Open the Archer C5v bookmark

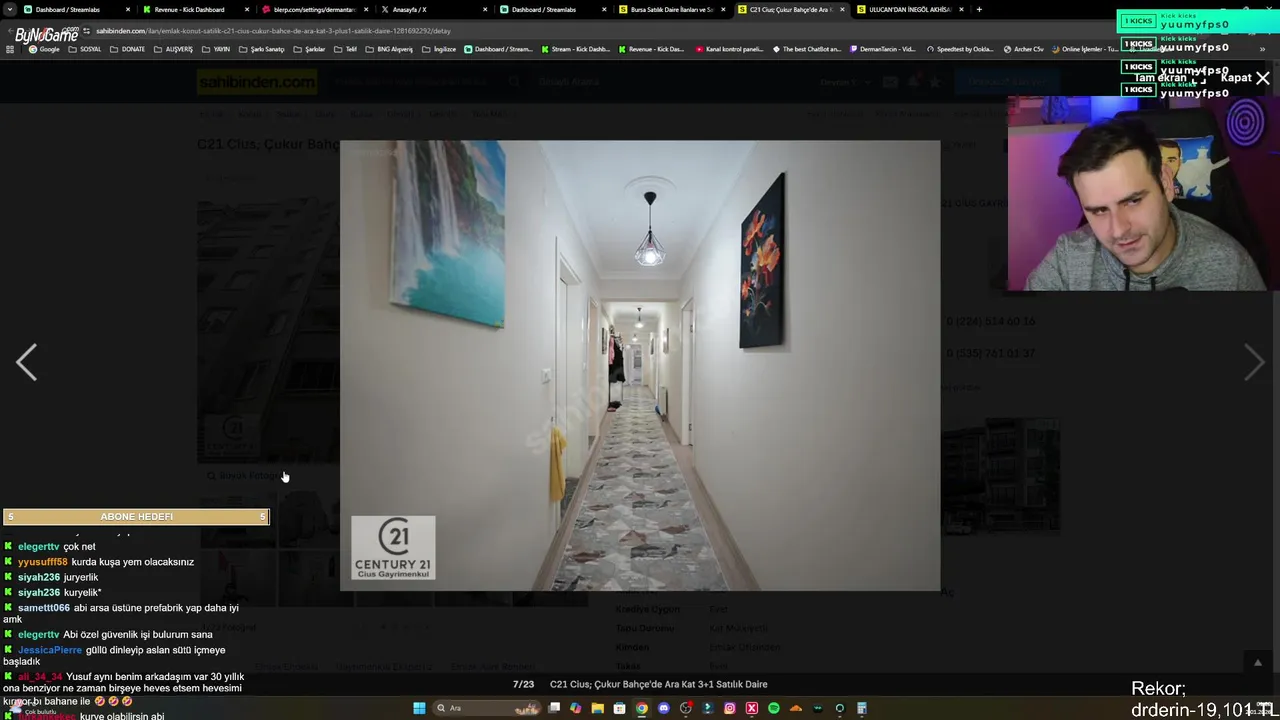click(x=1024, y=49)
